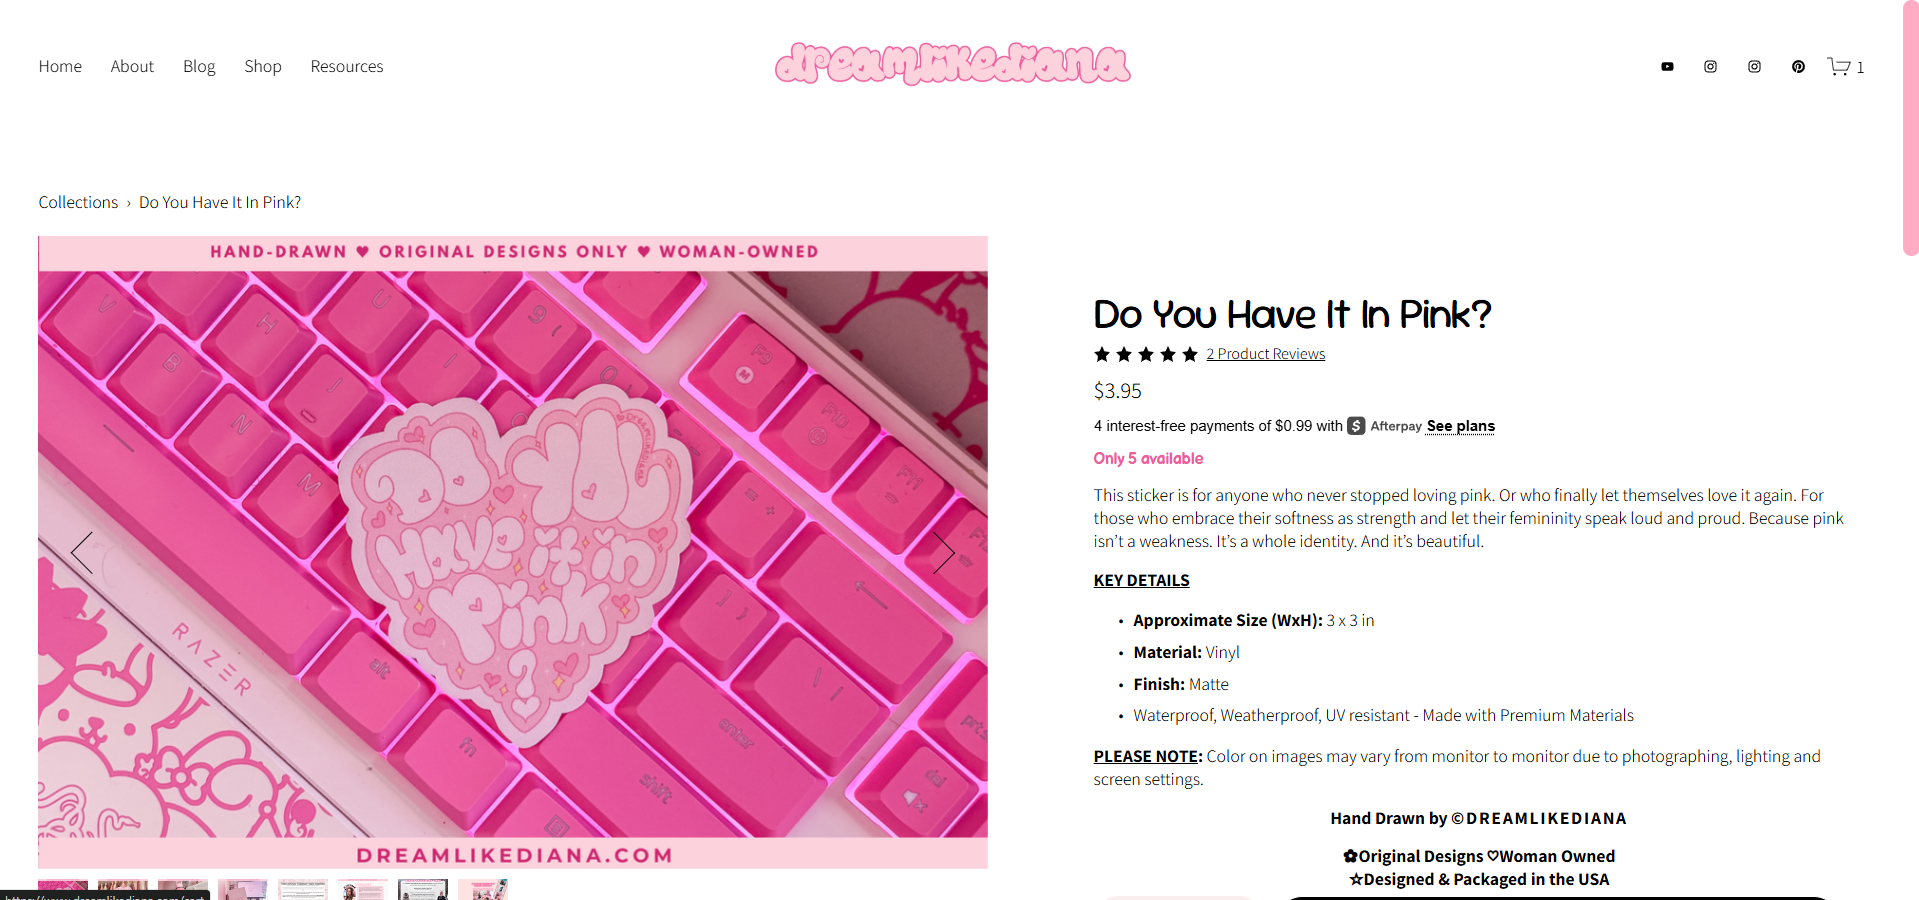Click the main keyboard sticker image
Image resolution: width=1919 pixels, height=900 pixels.
[x=513, y=552]
